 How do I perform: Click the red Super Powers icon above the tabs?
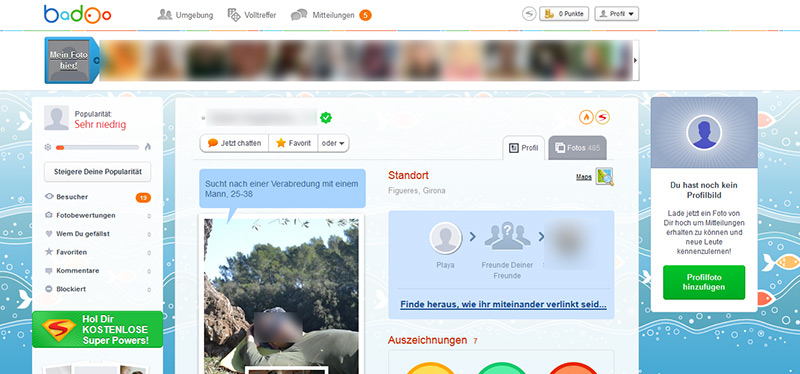pyautogui.click(x=604, y=117)
